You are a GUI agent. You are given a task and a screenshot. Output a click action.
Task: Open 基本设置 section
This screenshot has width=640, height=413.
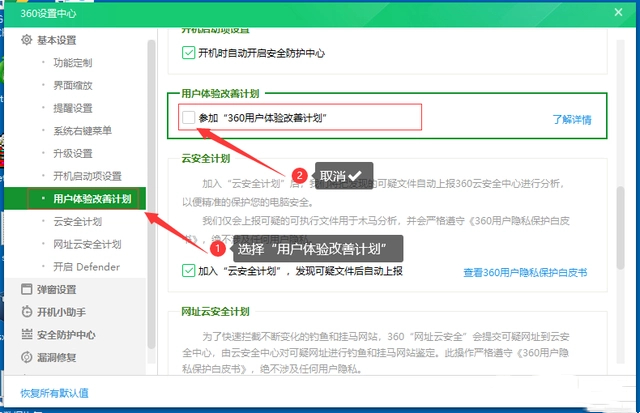56,40
